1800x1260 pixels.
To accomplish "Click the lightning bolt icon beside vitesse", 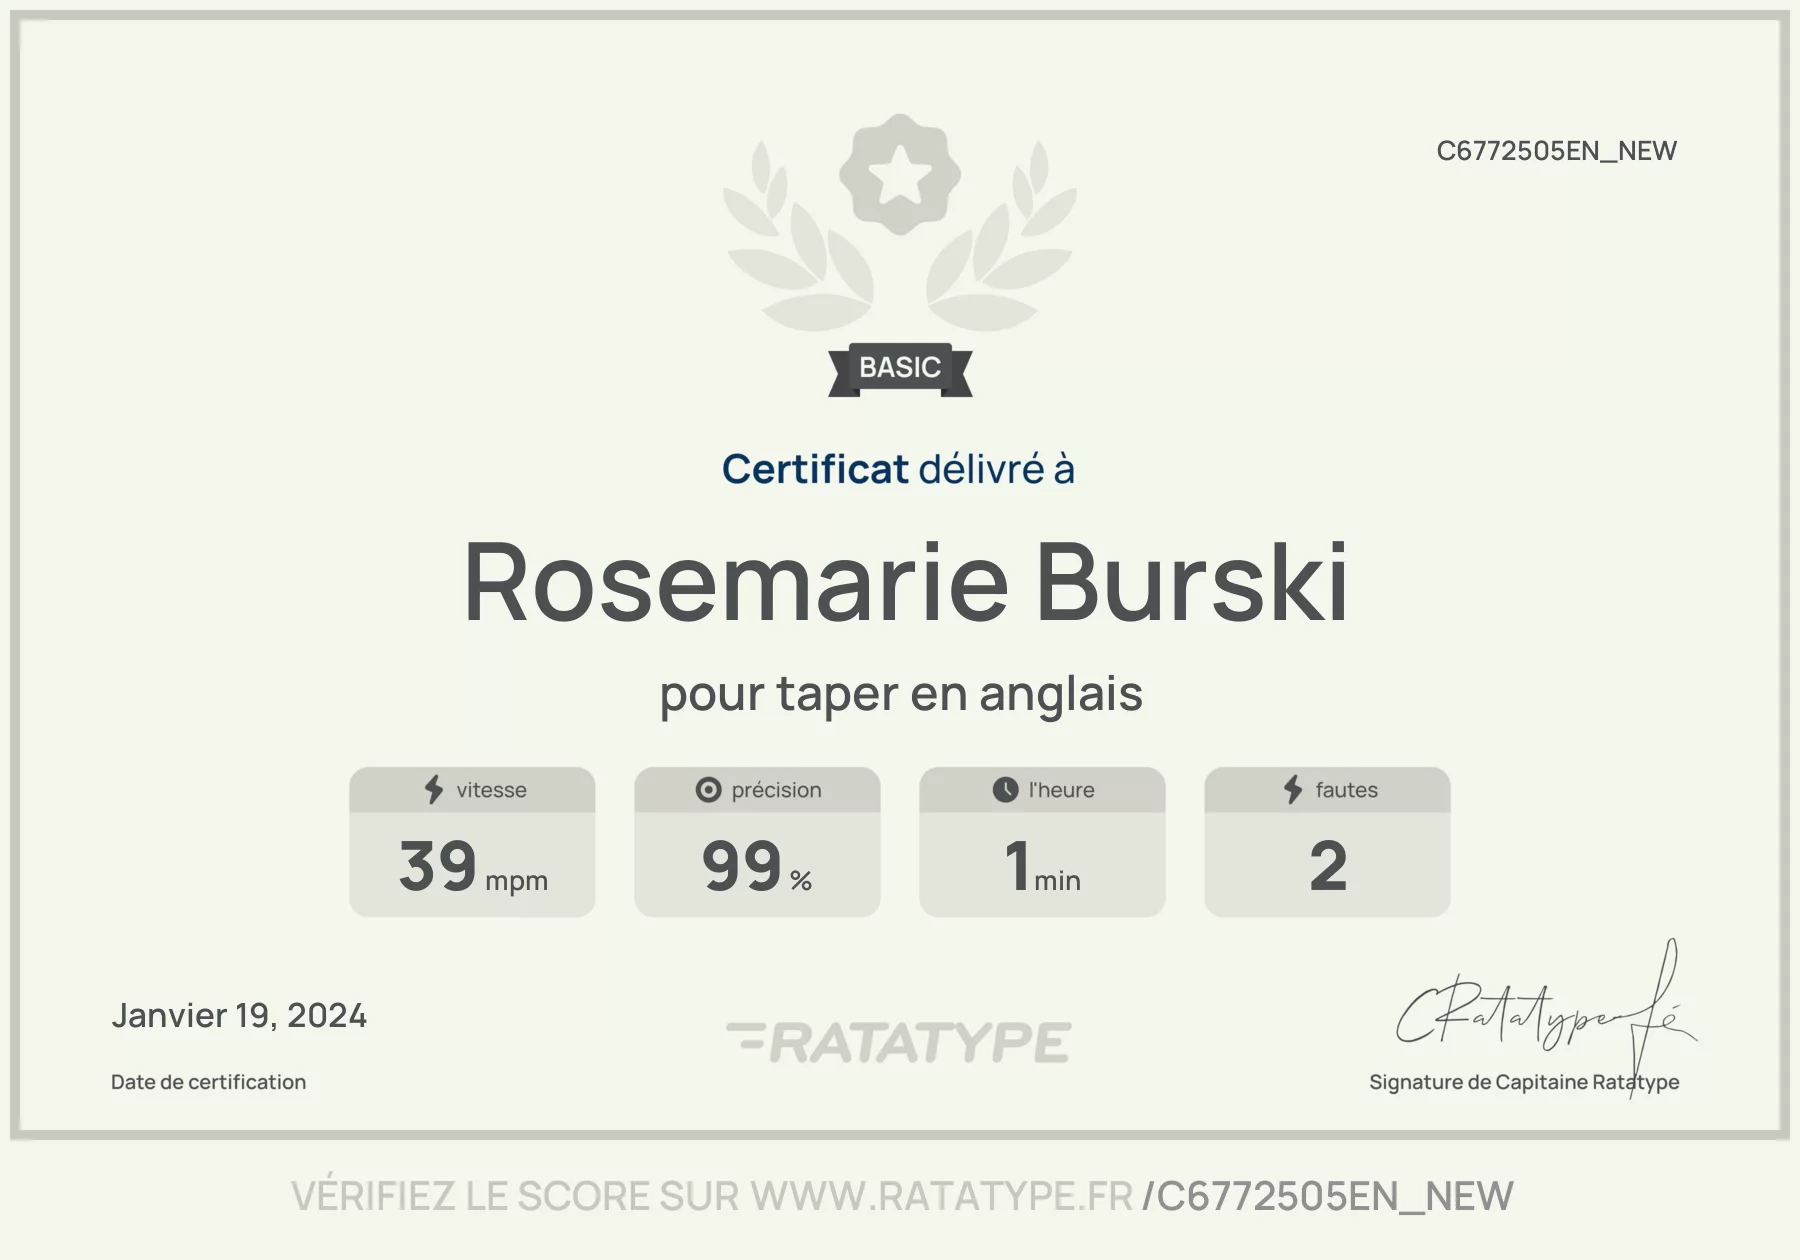I will (434, 790).
